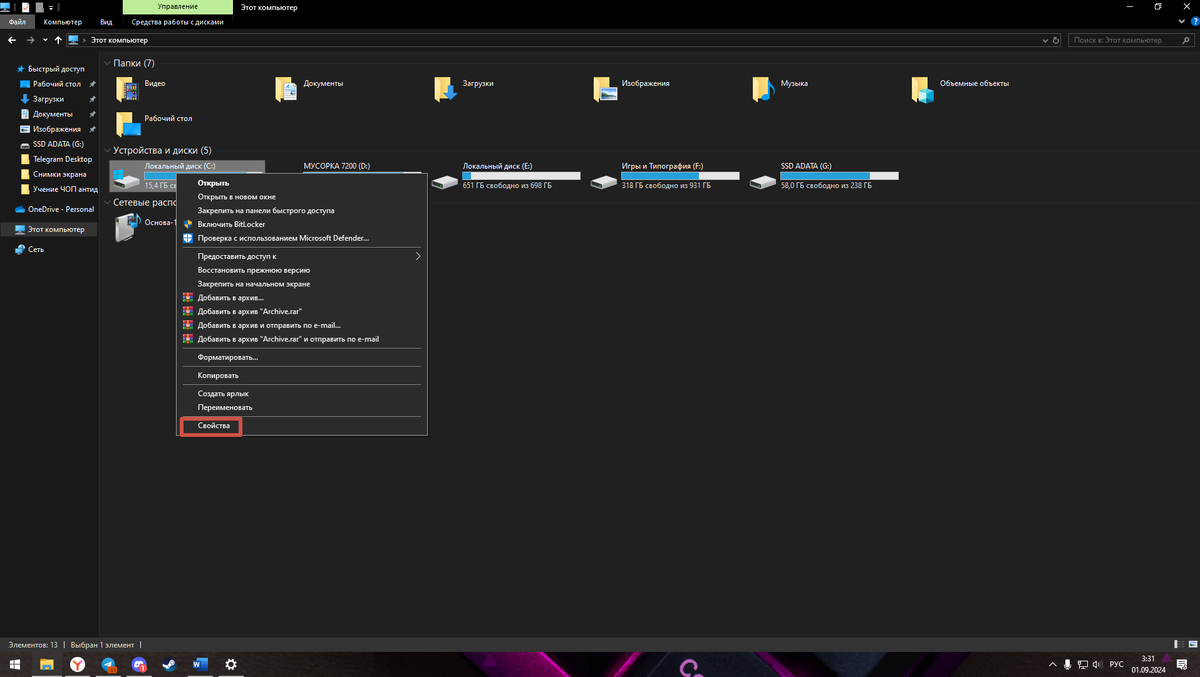Click the Игры и Типография (F:) usage bar
1200x677 pixels.
tap(680, 176)
